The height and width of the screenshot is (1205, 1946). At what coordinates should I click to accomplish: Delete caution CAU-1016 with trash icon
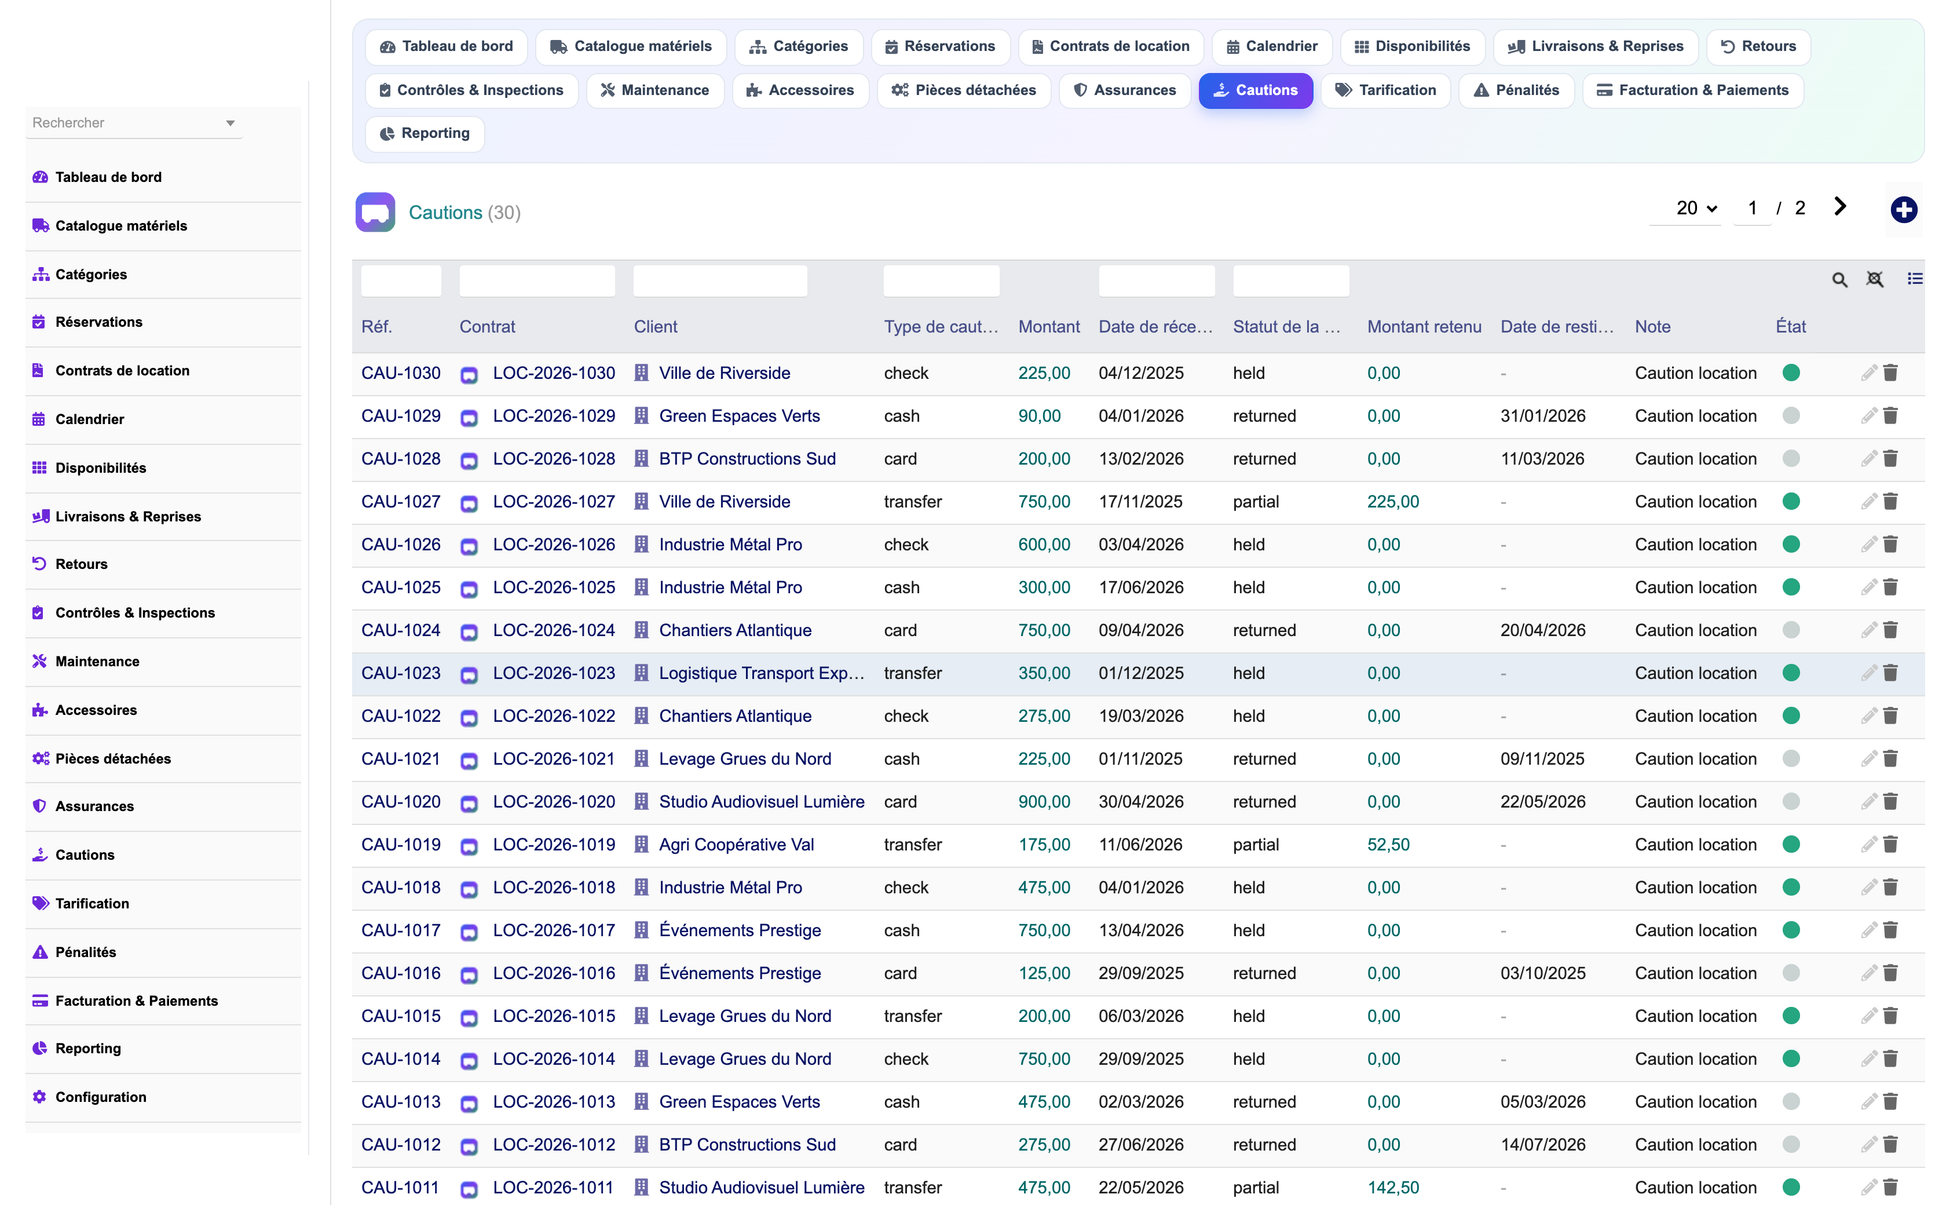tap(1890, 974)
